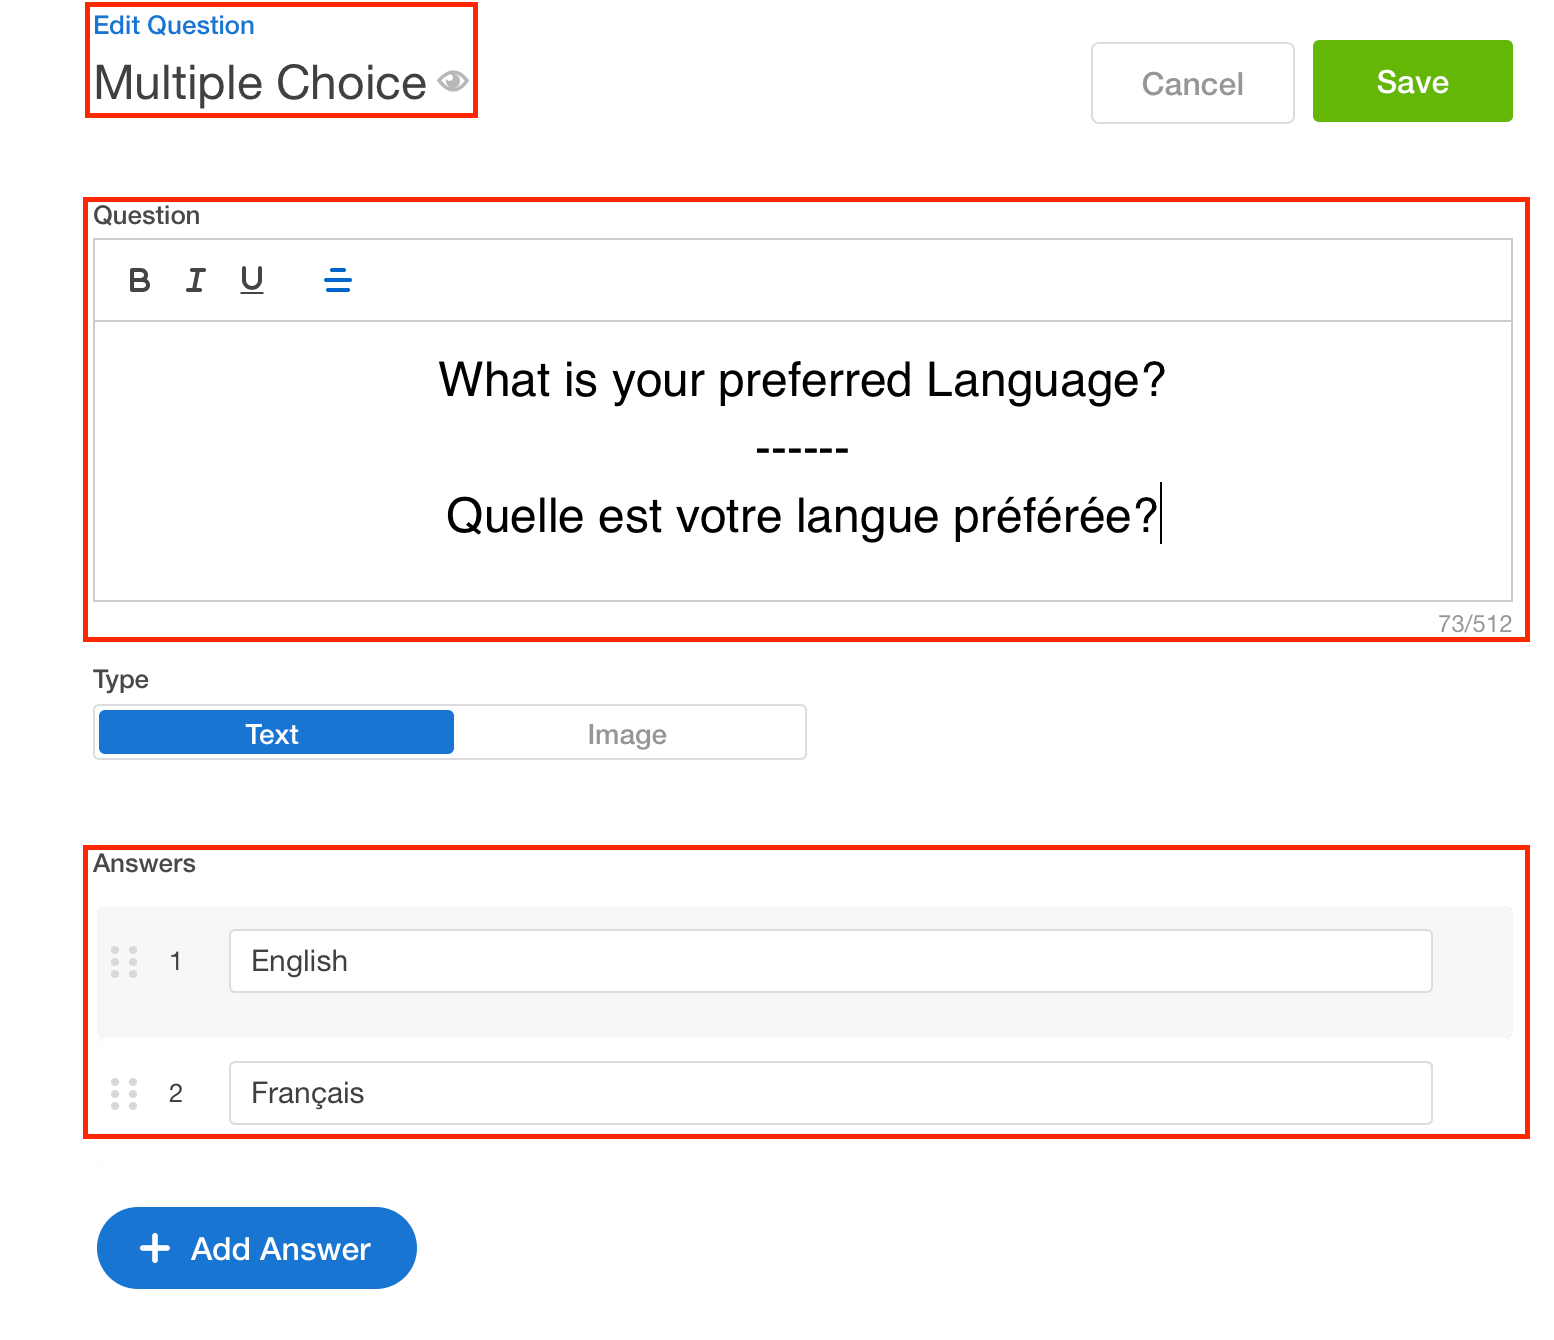The image size is (1554, 1340).
Task: Grab the drag handle for answer 2
Action: (x=124, y=1093)
